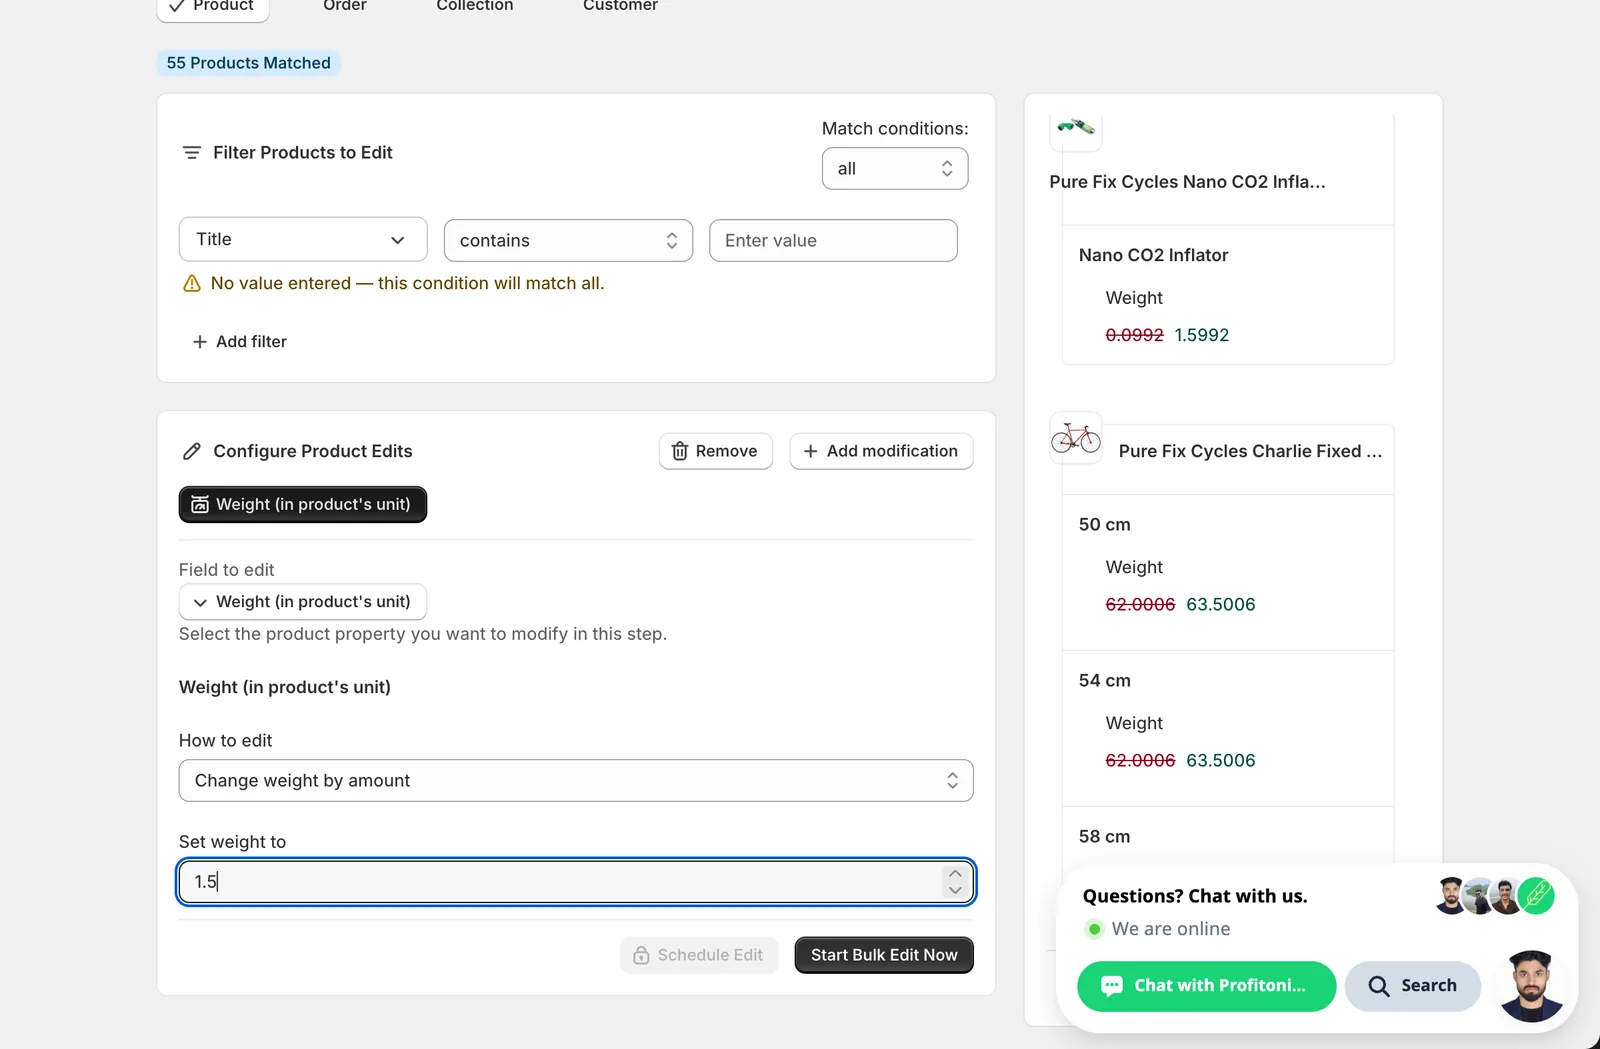The width and height of the screenshot is (1600, 1049).
Task: Go to the Product tab
Action: point(213,6)
